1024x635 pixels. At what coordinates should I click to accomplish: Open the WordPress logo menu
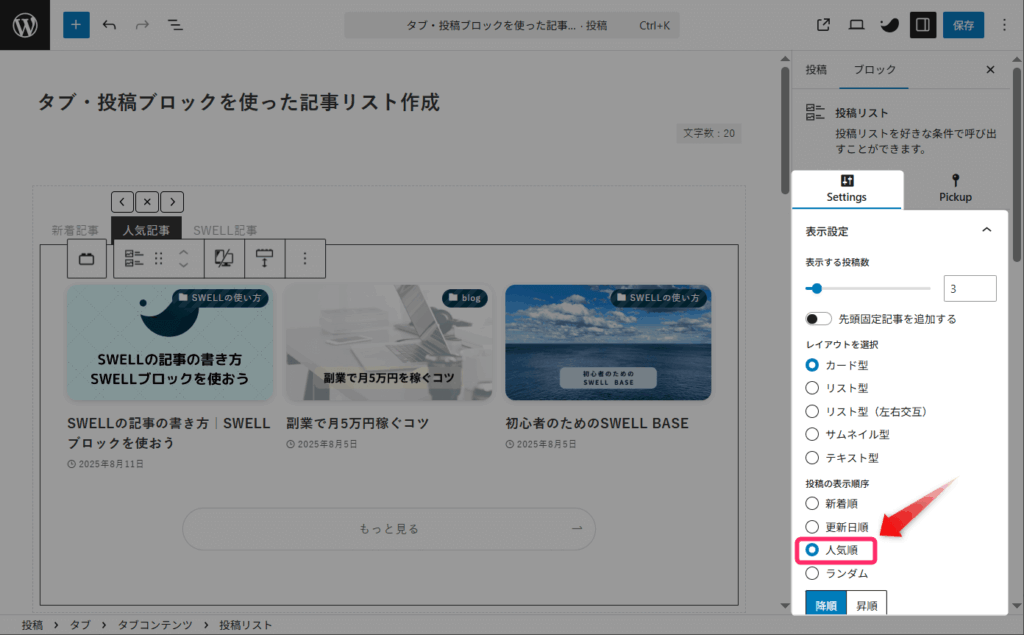point(25,25)
